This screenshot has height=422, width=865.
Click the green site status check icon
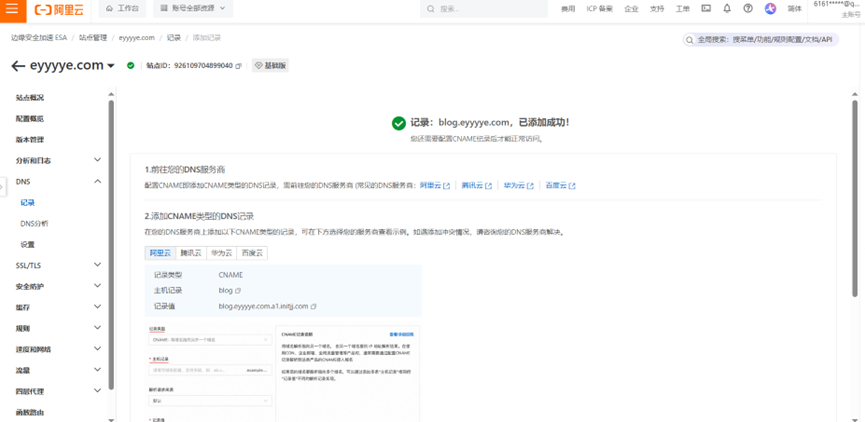tap(130, 65)
